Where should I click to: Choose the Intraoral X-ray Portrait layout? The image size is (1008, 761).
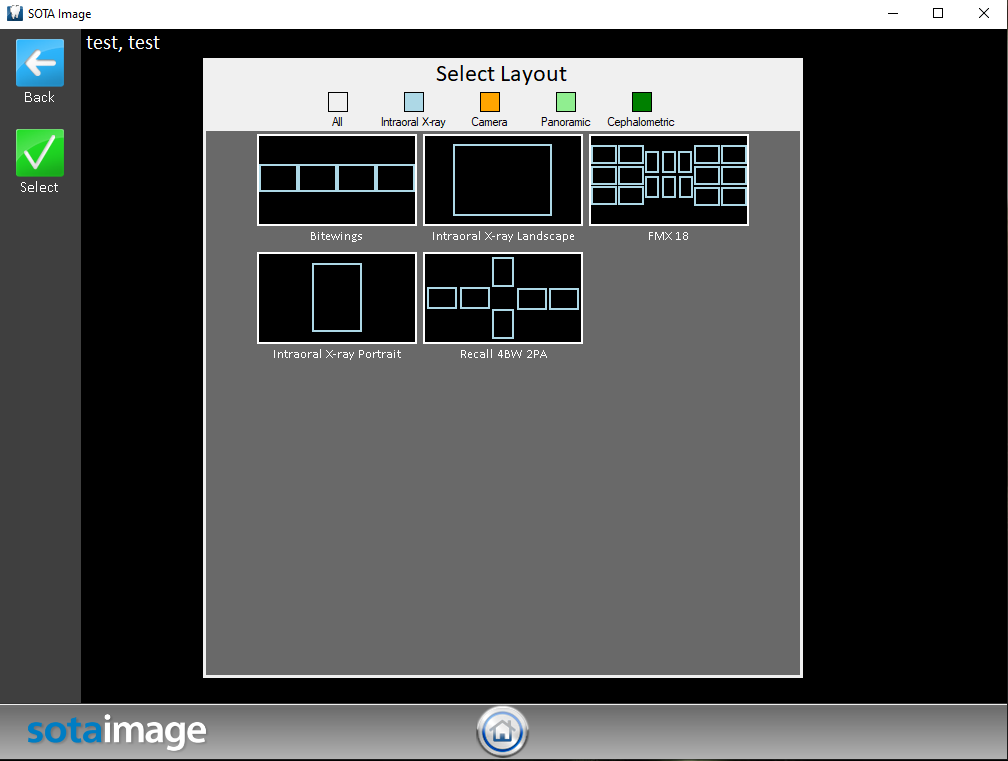(x=337, y=298)
